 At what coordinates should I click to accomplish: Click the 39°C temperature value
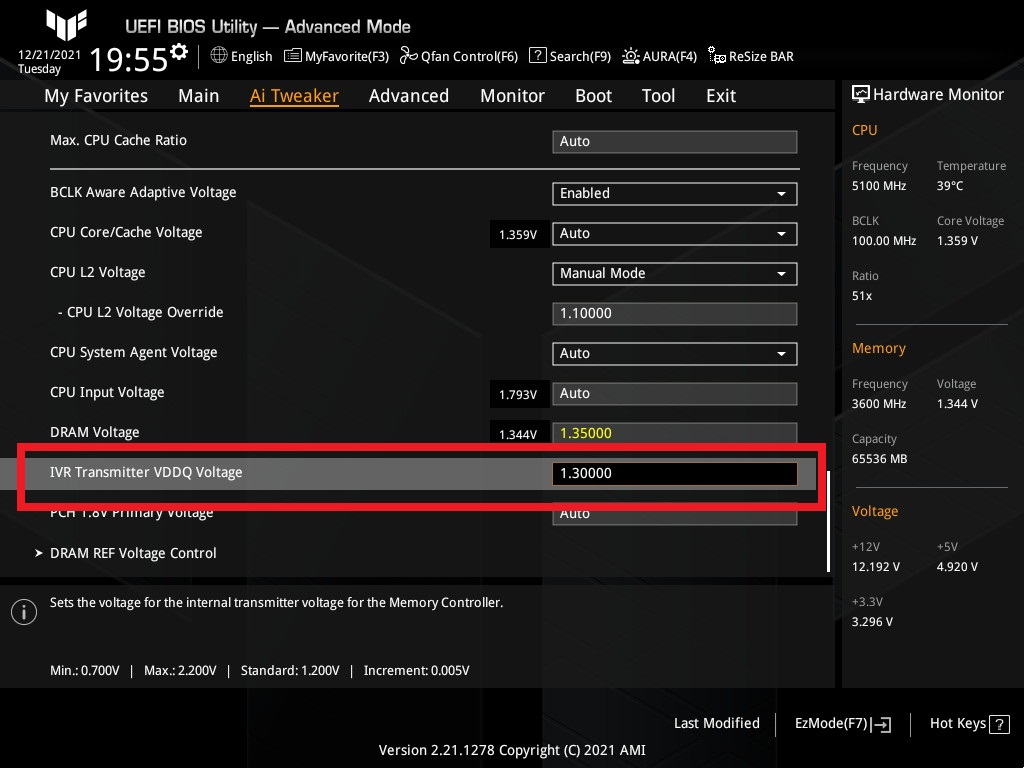coord(950,185)
